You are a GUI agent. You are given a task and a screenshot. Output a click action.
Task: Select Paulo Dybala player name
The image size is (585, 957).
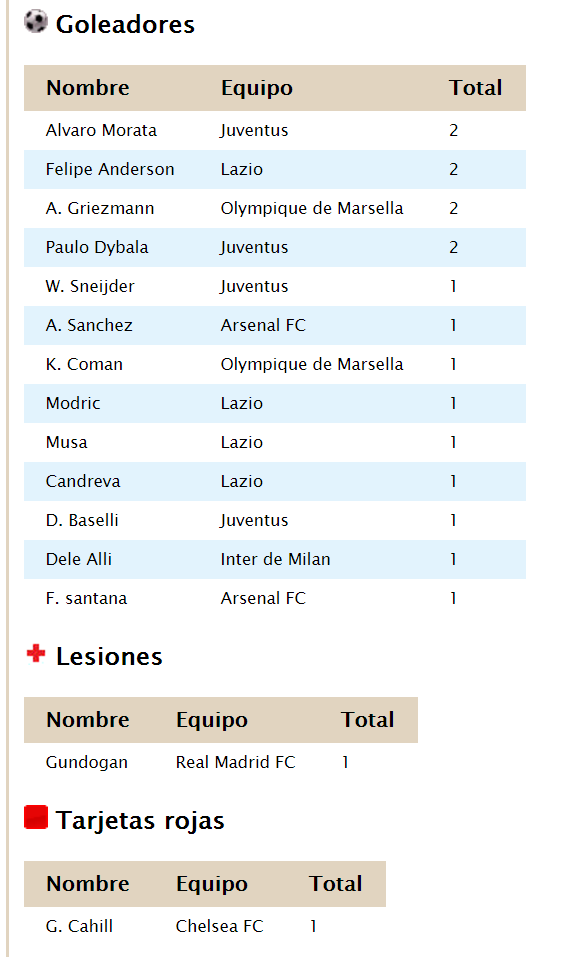coord(97,247)
